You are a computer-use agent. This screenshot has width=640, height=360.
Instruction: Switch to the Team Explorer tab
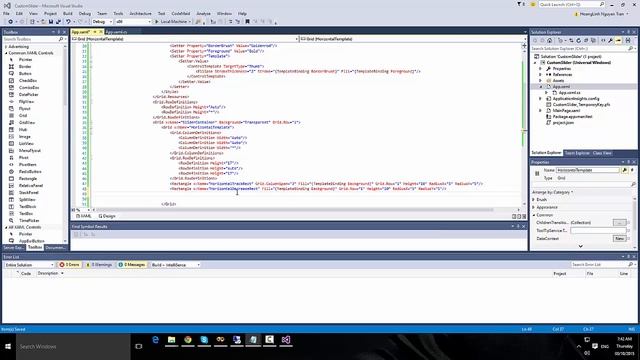pos(577,153)
